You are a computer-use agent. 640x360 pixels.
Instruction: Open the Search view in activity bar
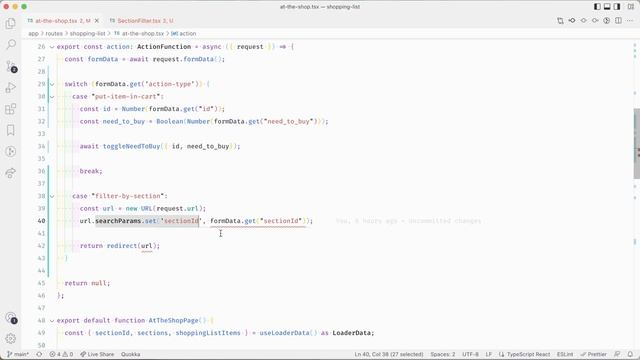tap(11, 44)
